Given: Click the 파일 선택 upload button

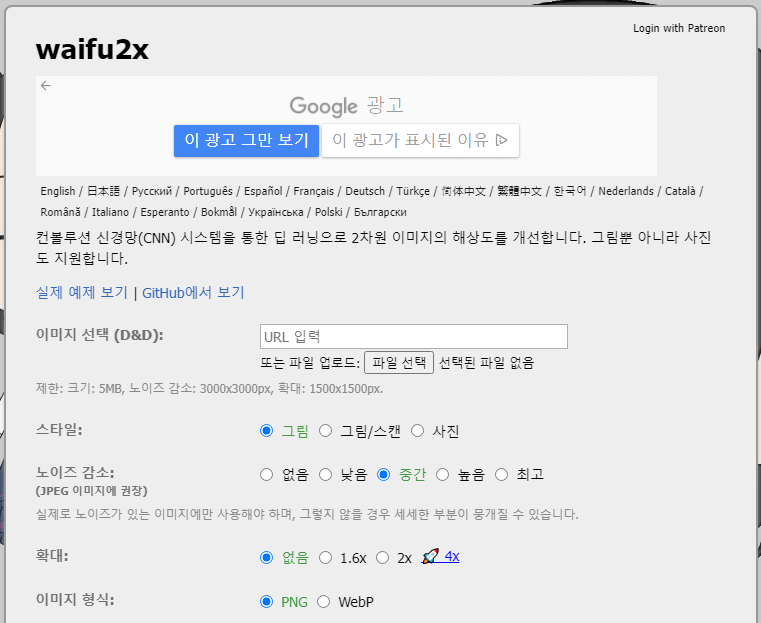Looking at the screenshot, I should click(x=399, y=362).
